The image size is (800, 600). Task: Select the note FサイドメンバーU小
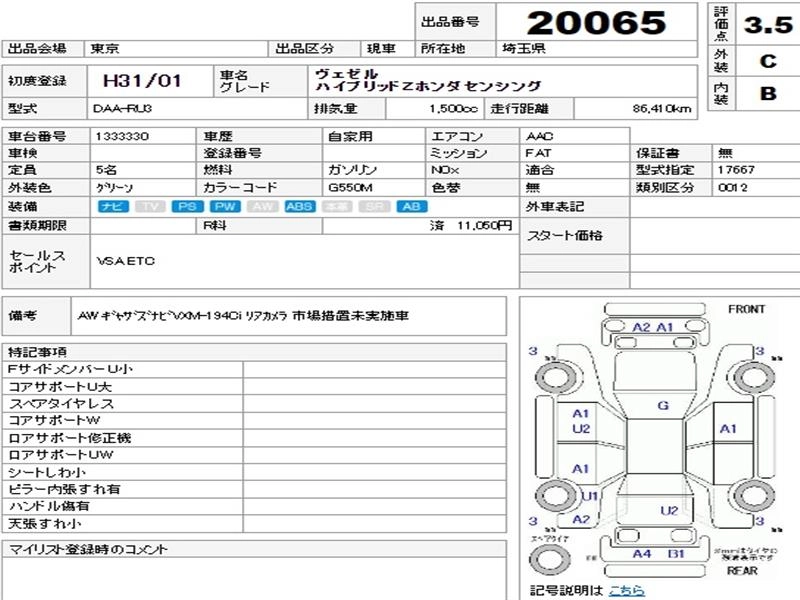(70, 369)
